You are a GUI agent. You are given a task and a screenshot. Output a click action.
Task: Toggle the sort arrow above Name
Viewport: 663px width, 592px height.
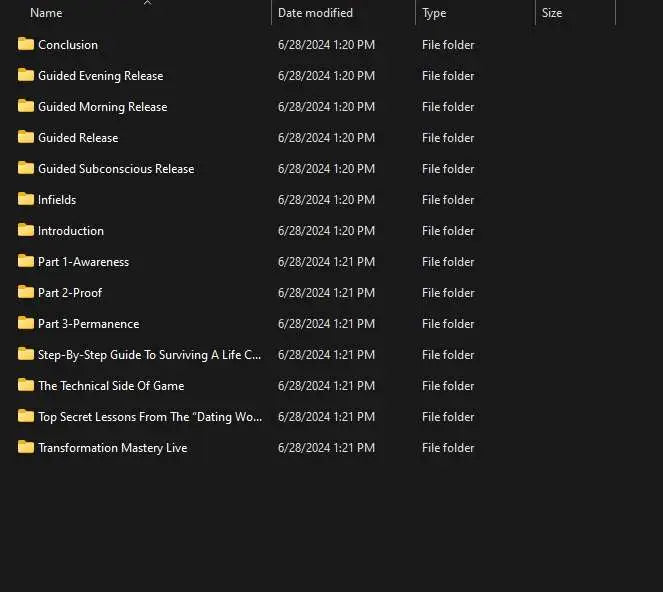148,3
